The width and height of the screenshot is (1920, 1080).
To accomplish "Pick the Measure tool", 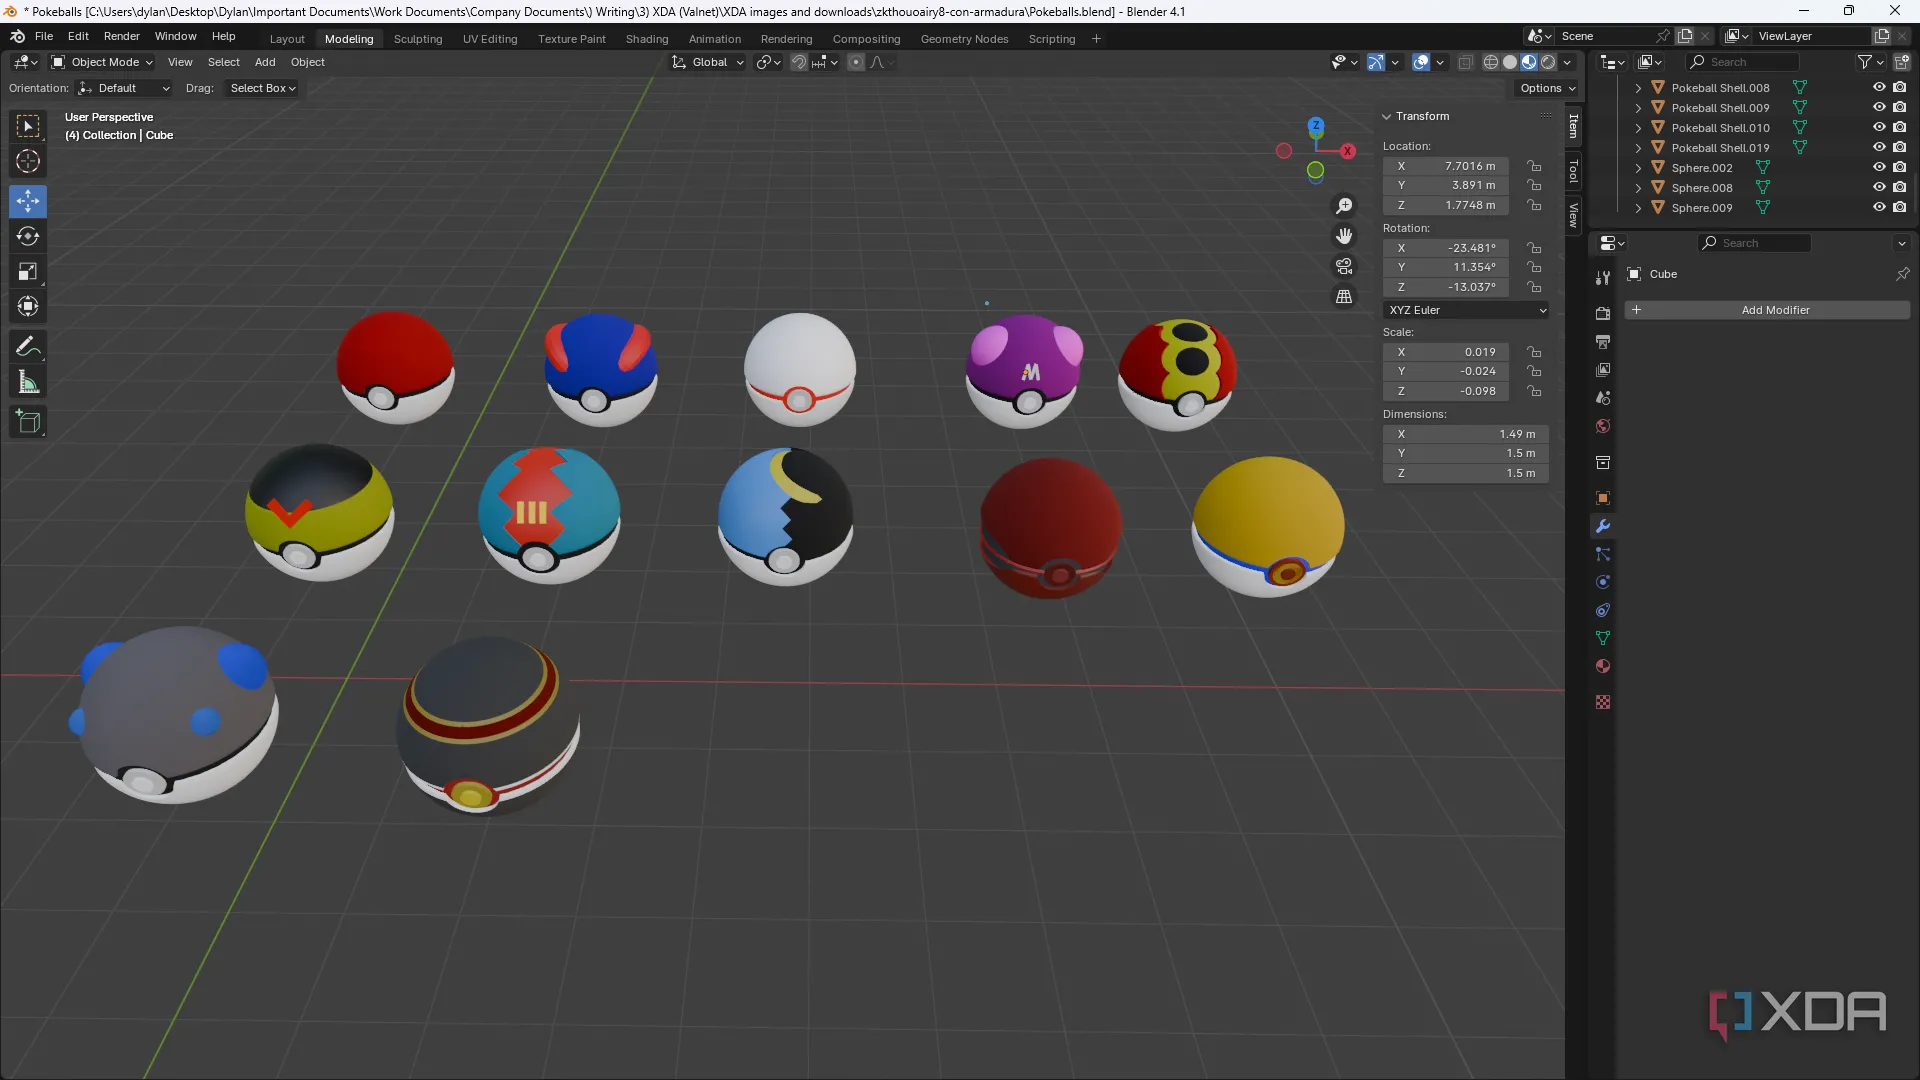I will click(28, 382).
